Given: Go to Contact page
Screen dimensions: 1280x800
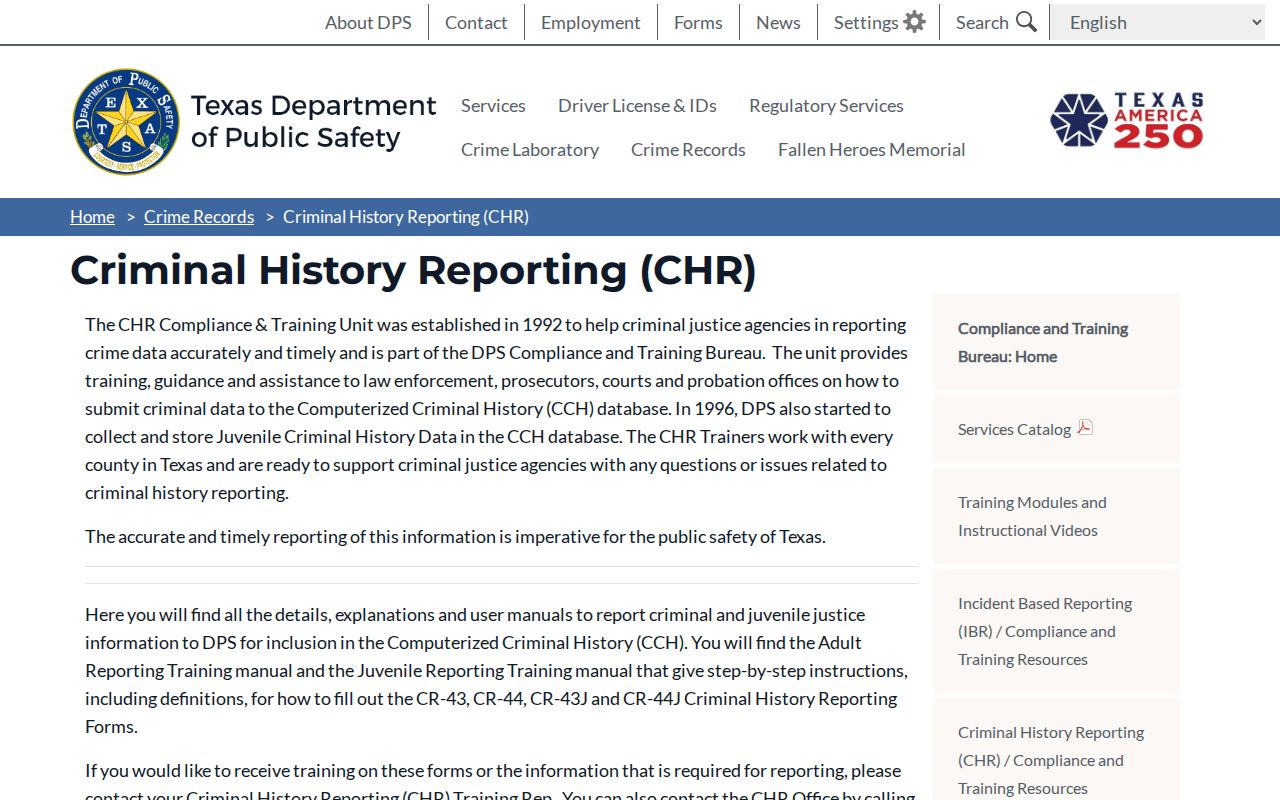Looking at the screenshot, I should point(476,22).
